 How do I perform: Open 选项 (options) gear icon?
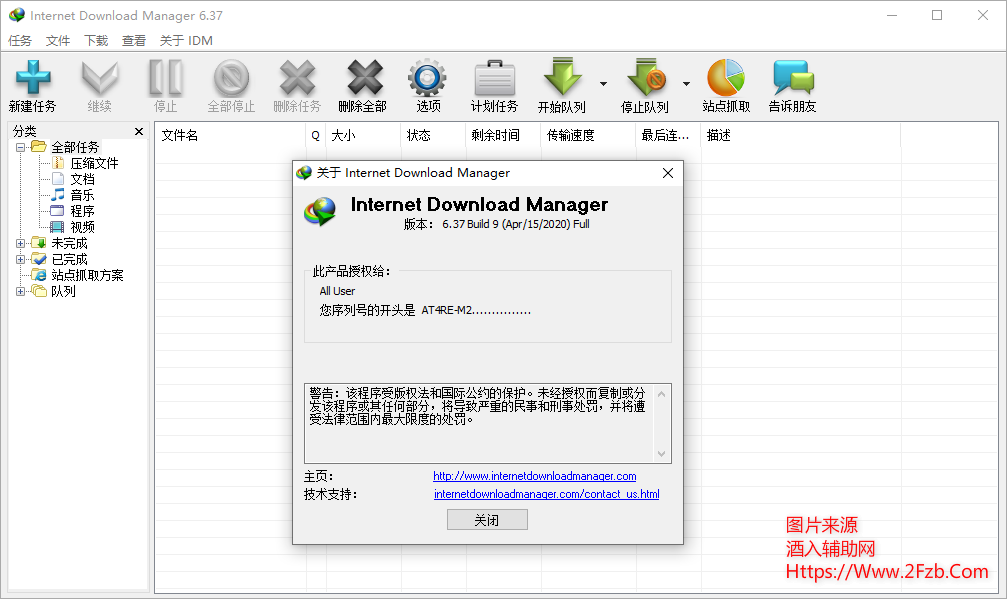(x=428, y=79)
